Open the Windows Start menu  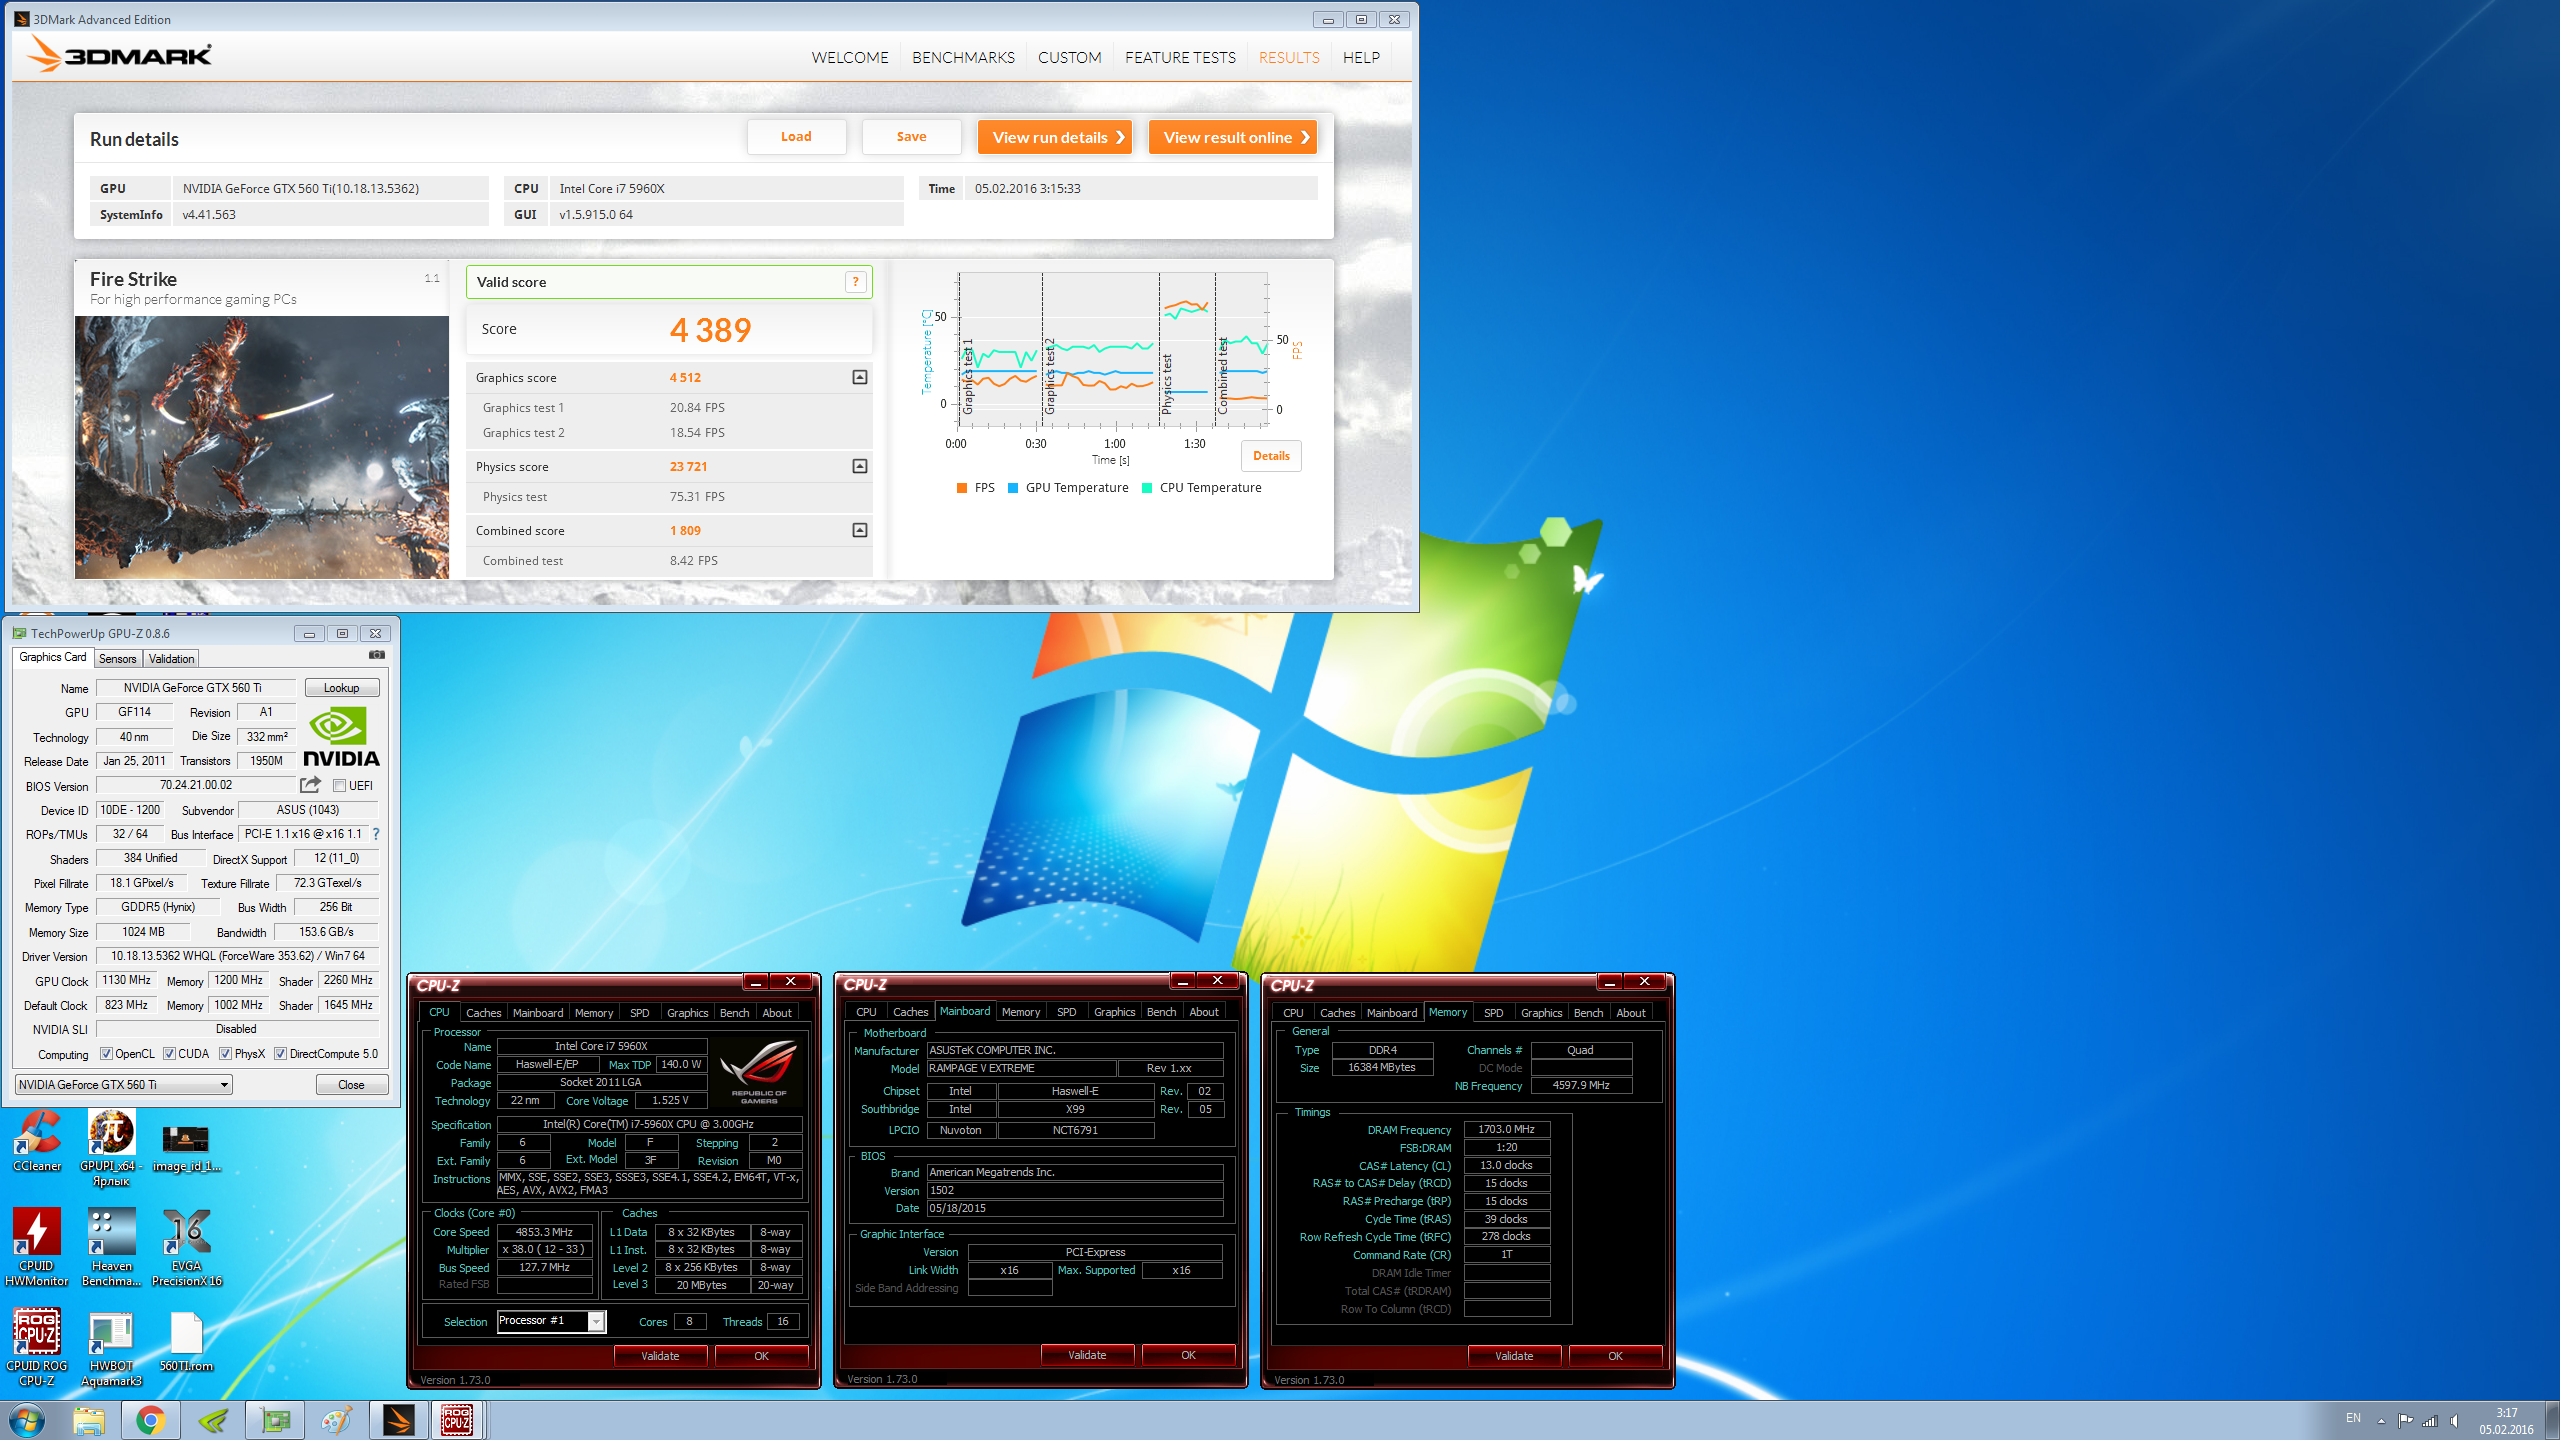[x=27, y=1420]
